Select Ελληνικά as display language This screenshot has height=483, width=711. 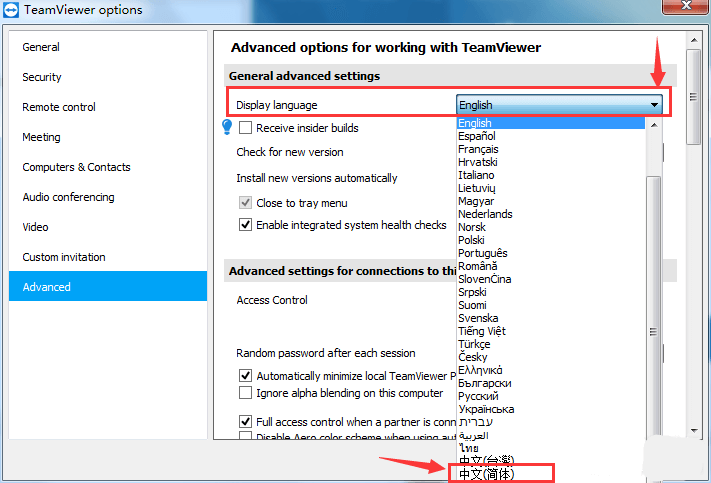[550, 370]
